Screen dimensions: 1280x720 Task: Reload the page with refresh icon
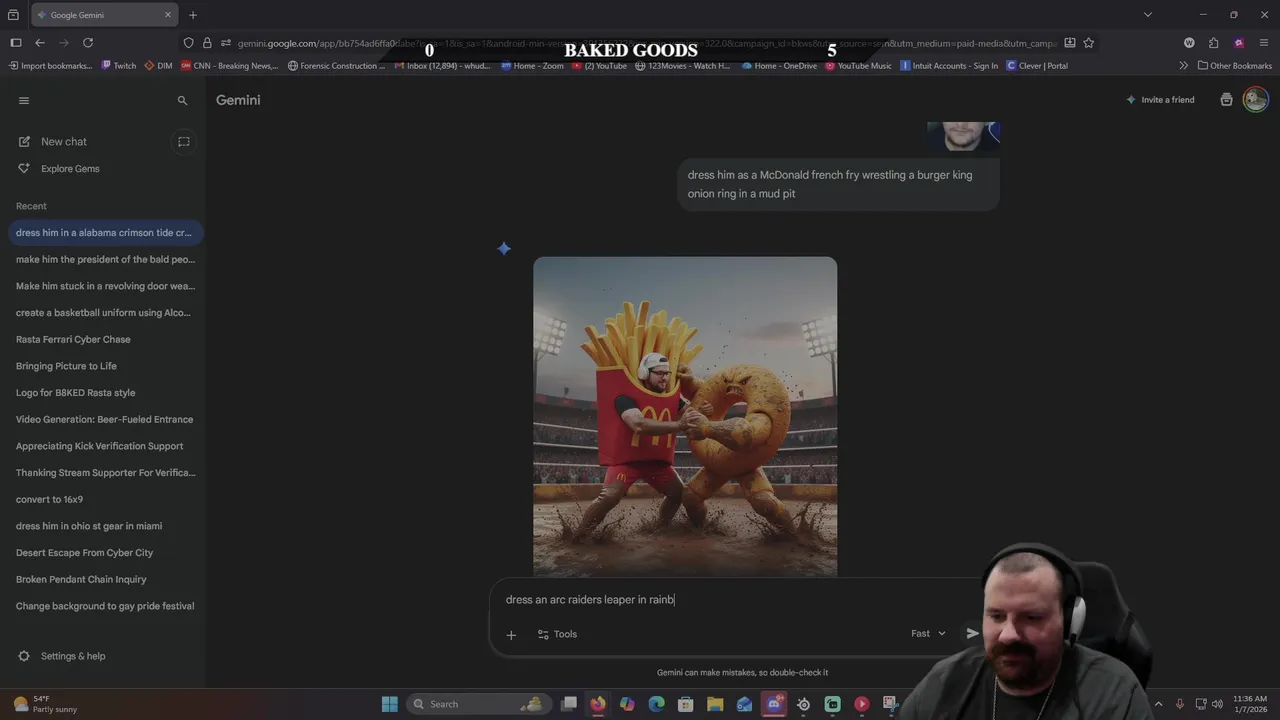pos(88,43)
